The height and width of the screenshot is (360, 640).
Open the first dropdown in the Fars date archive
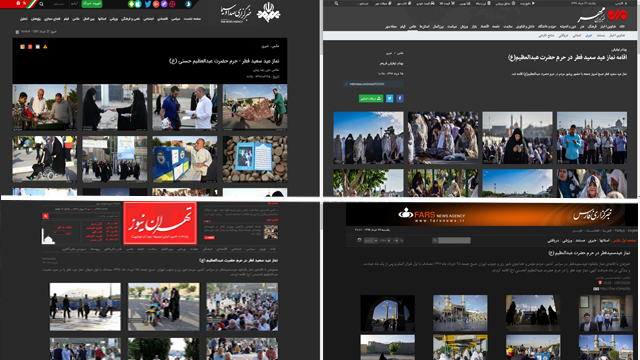pos(371,240)
